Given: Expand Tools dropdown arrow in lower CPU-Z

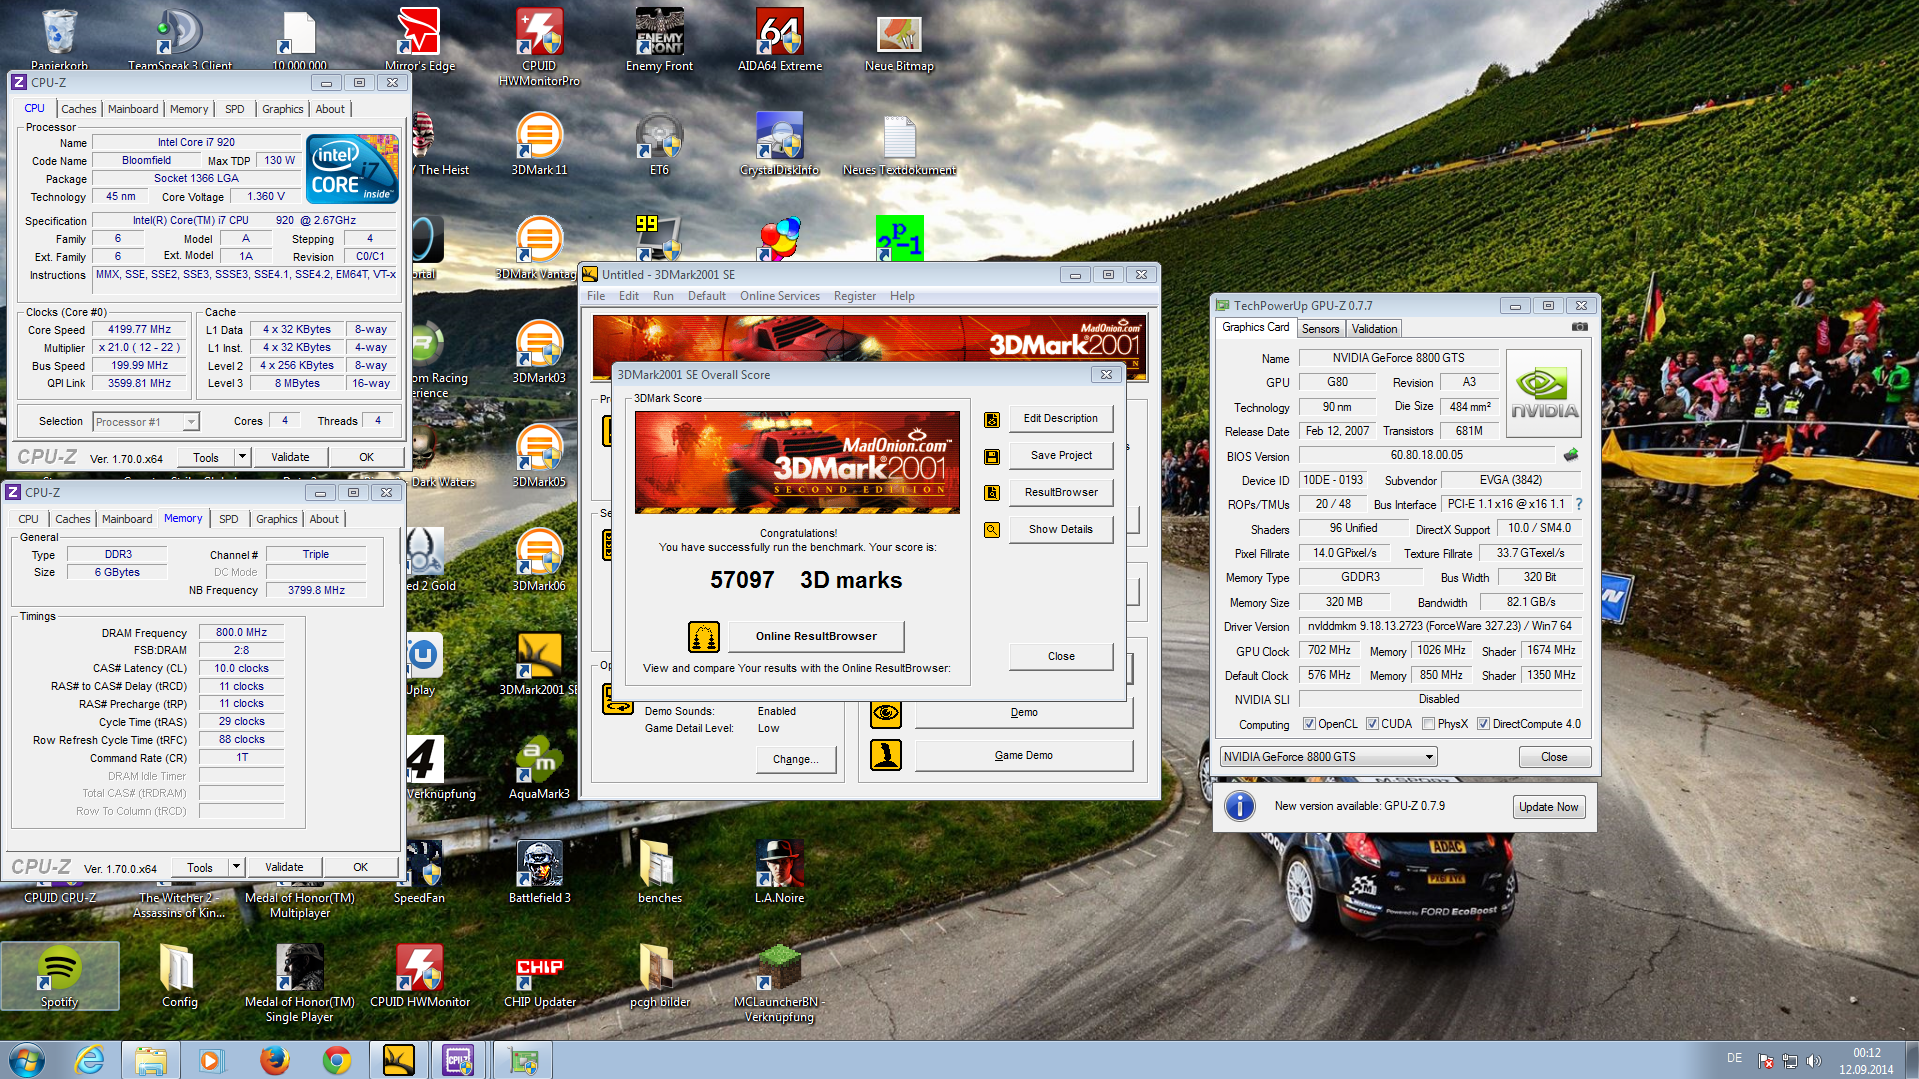Looking at the screenshot, I should 235,867.
